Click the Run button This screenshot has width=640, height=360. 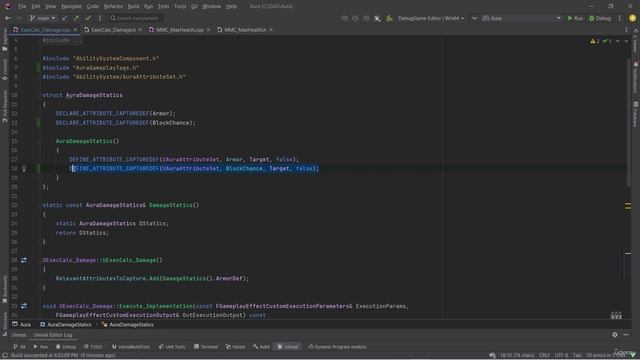tap(576, 18)
